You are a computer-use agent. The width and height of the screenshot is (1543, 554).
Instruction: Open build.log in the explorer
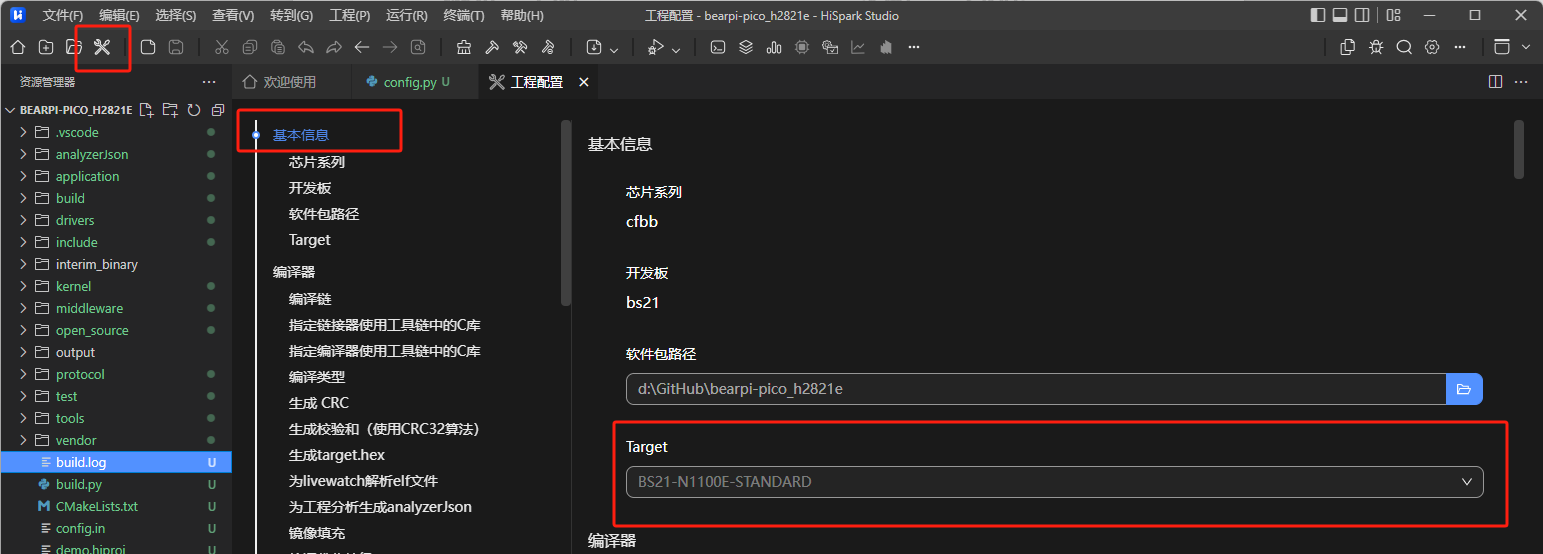pos(116,462)
